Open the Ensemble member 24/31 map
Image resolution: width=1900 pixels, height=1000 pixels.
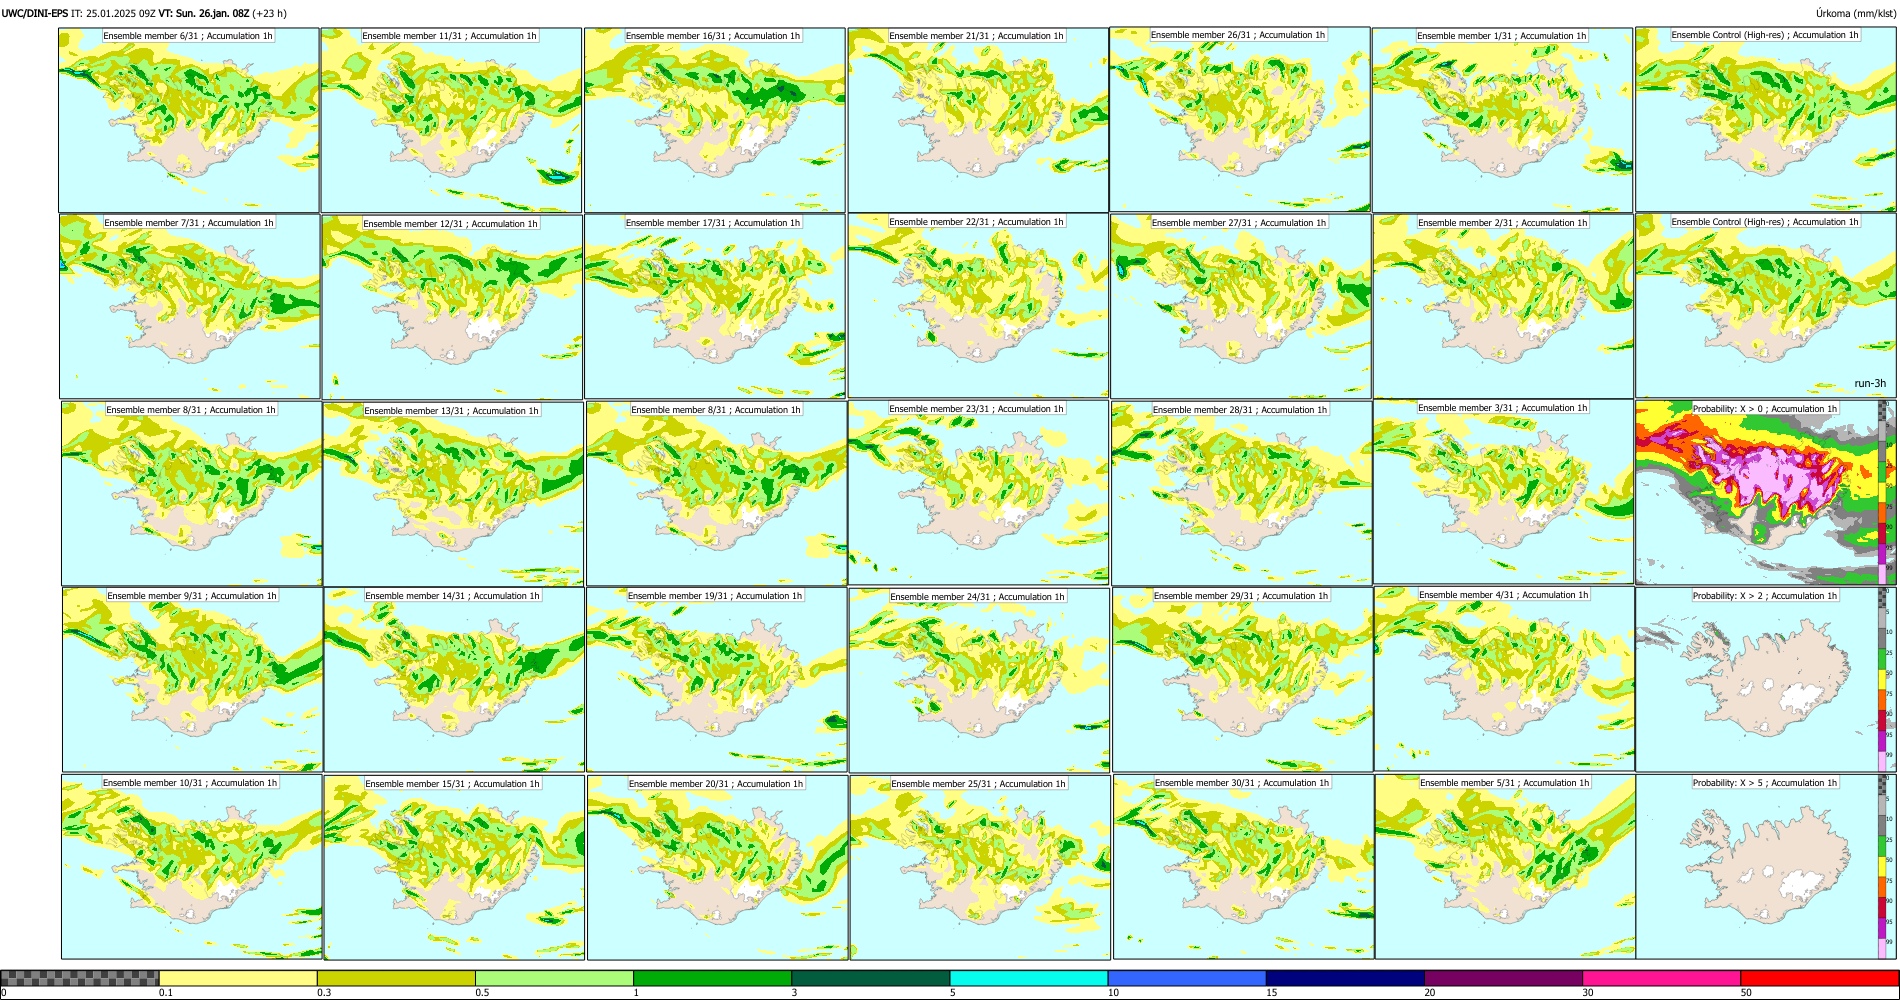tap(979, 680)
